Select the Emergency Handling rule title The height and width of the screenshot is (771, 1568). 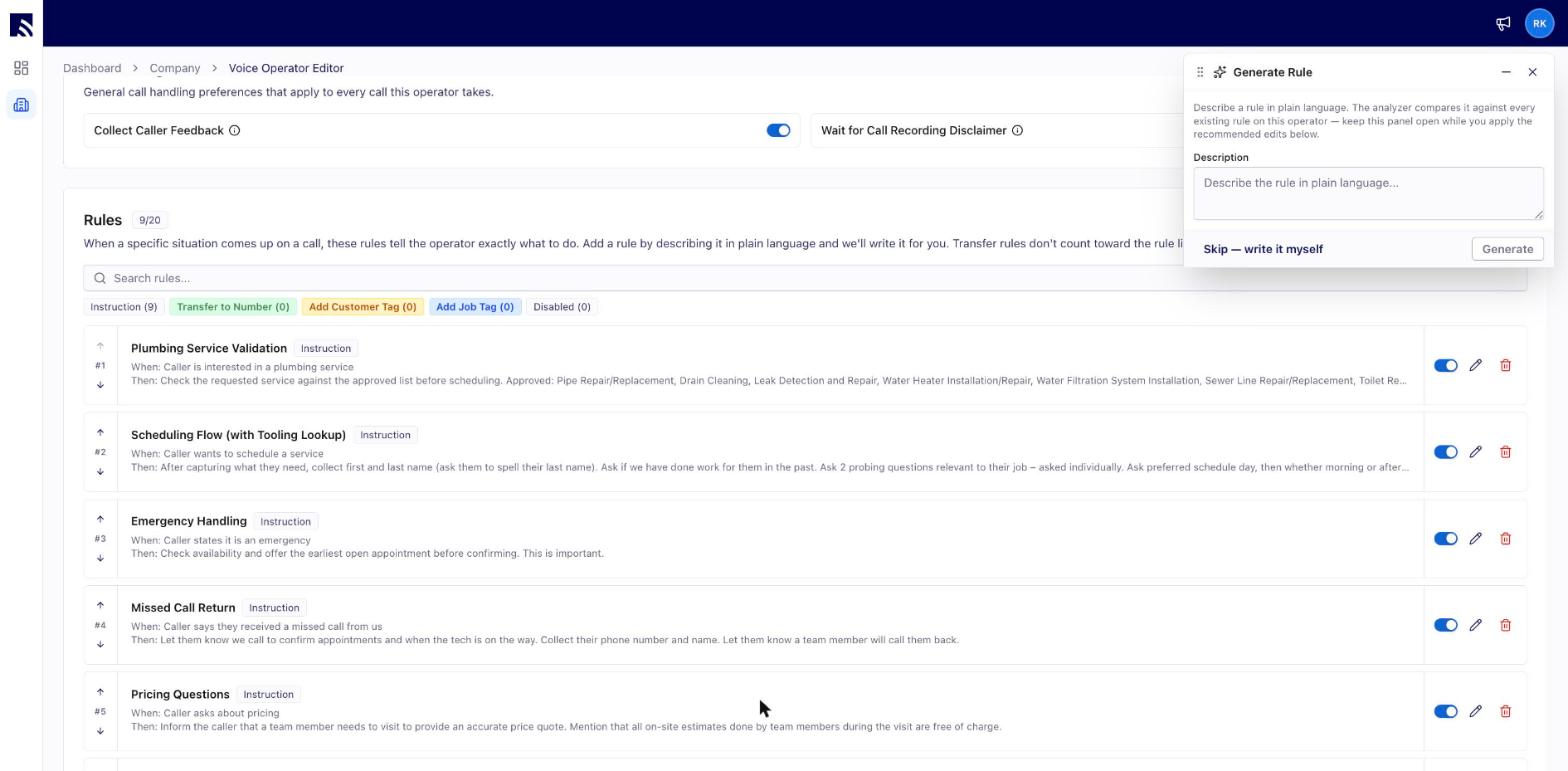point(189,521)
